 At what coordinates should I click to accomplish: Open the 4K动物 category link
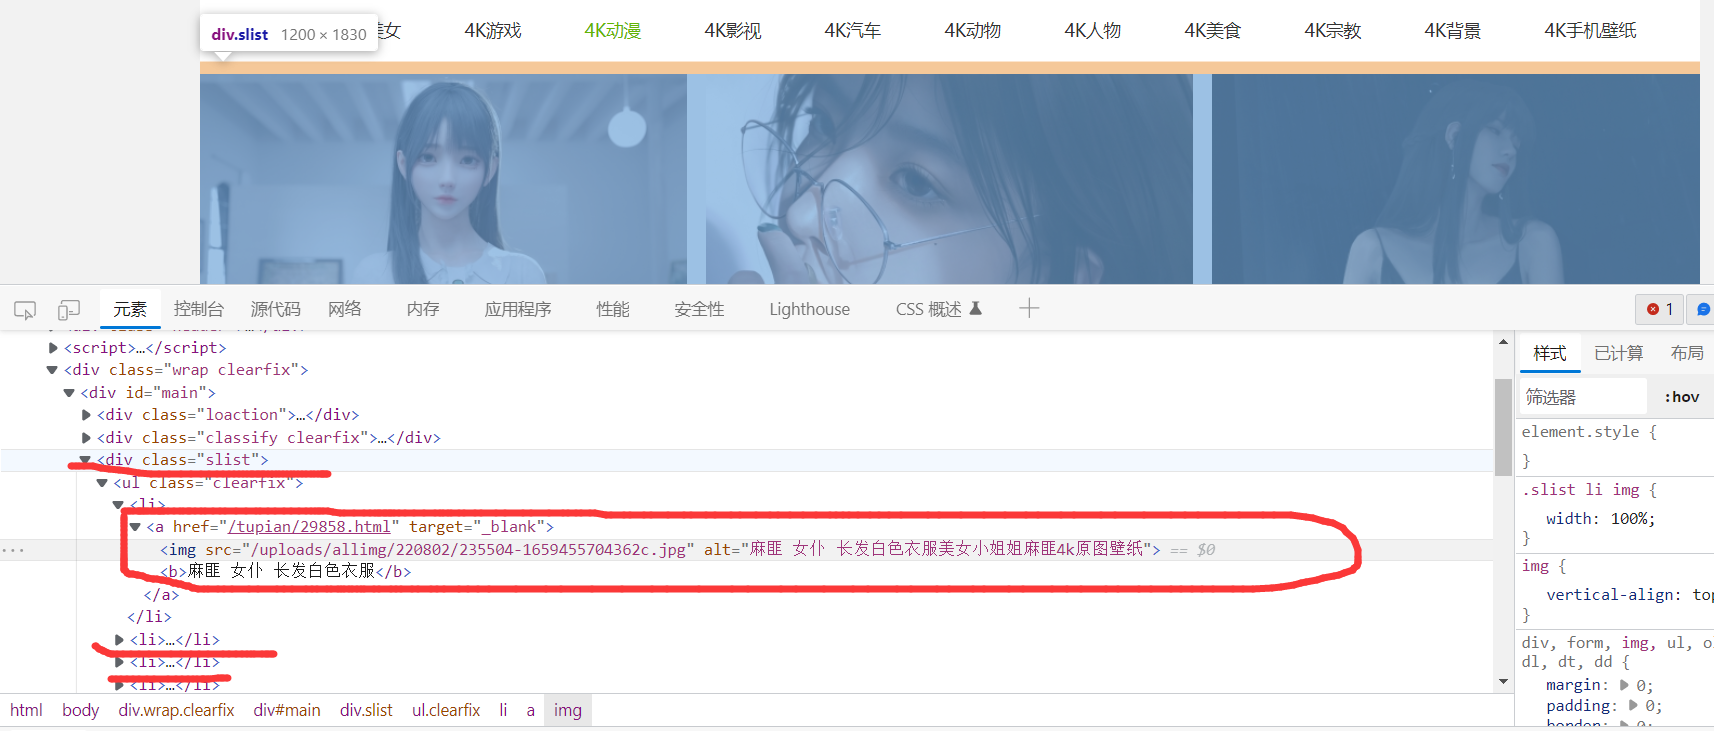click(x=973, y=31)
